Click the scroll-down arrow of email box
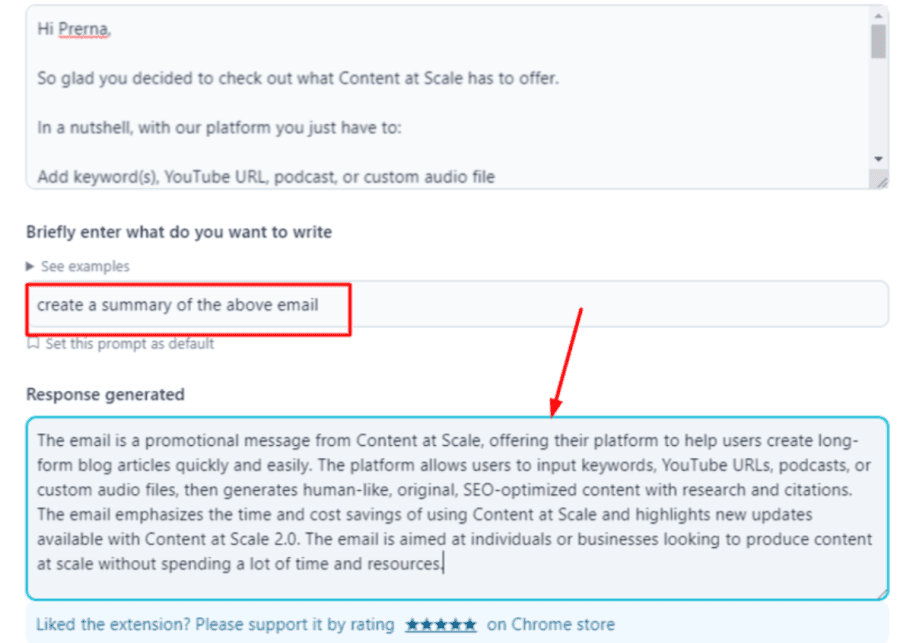This screenshot has width=913, height=643. coord(878,159)
